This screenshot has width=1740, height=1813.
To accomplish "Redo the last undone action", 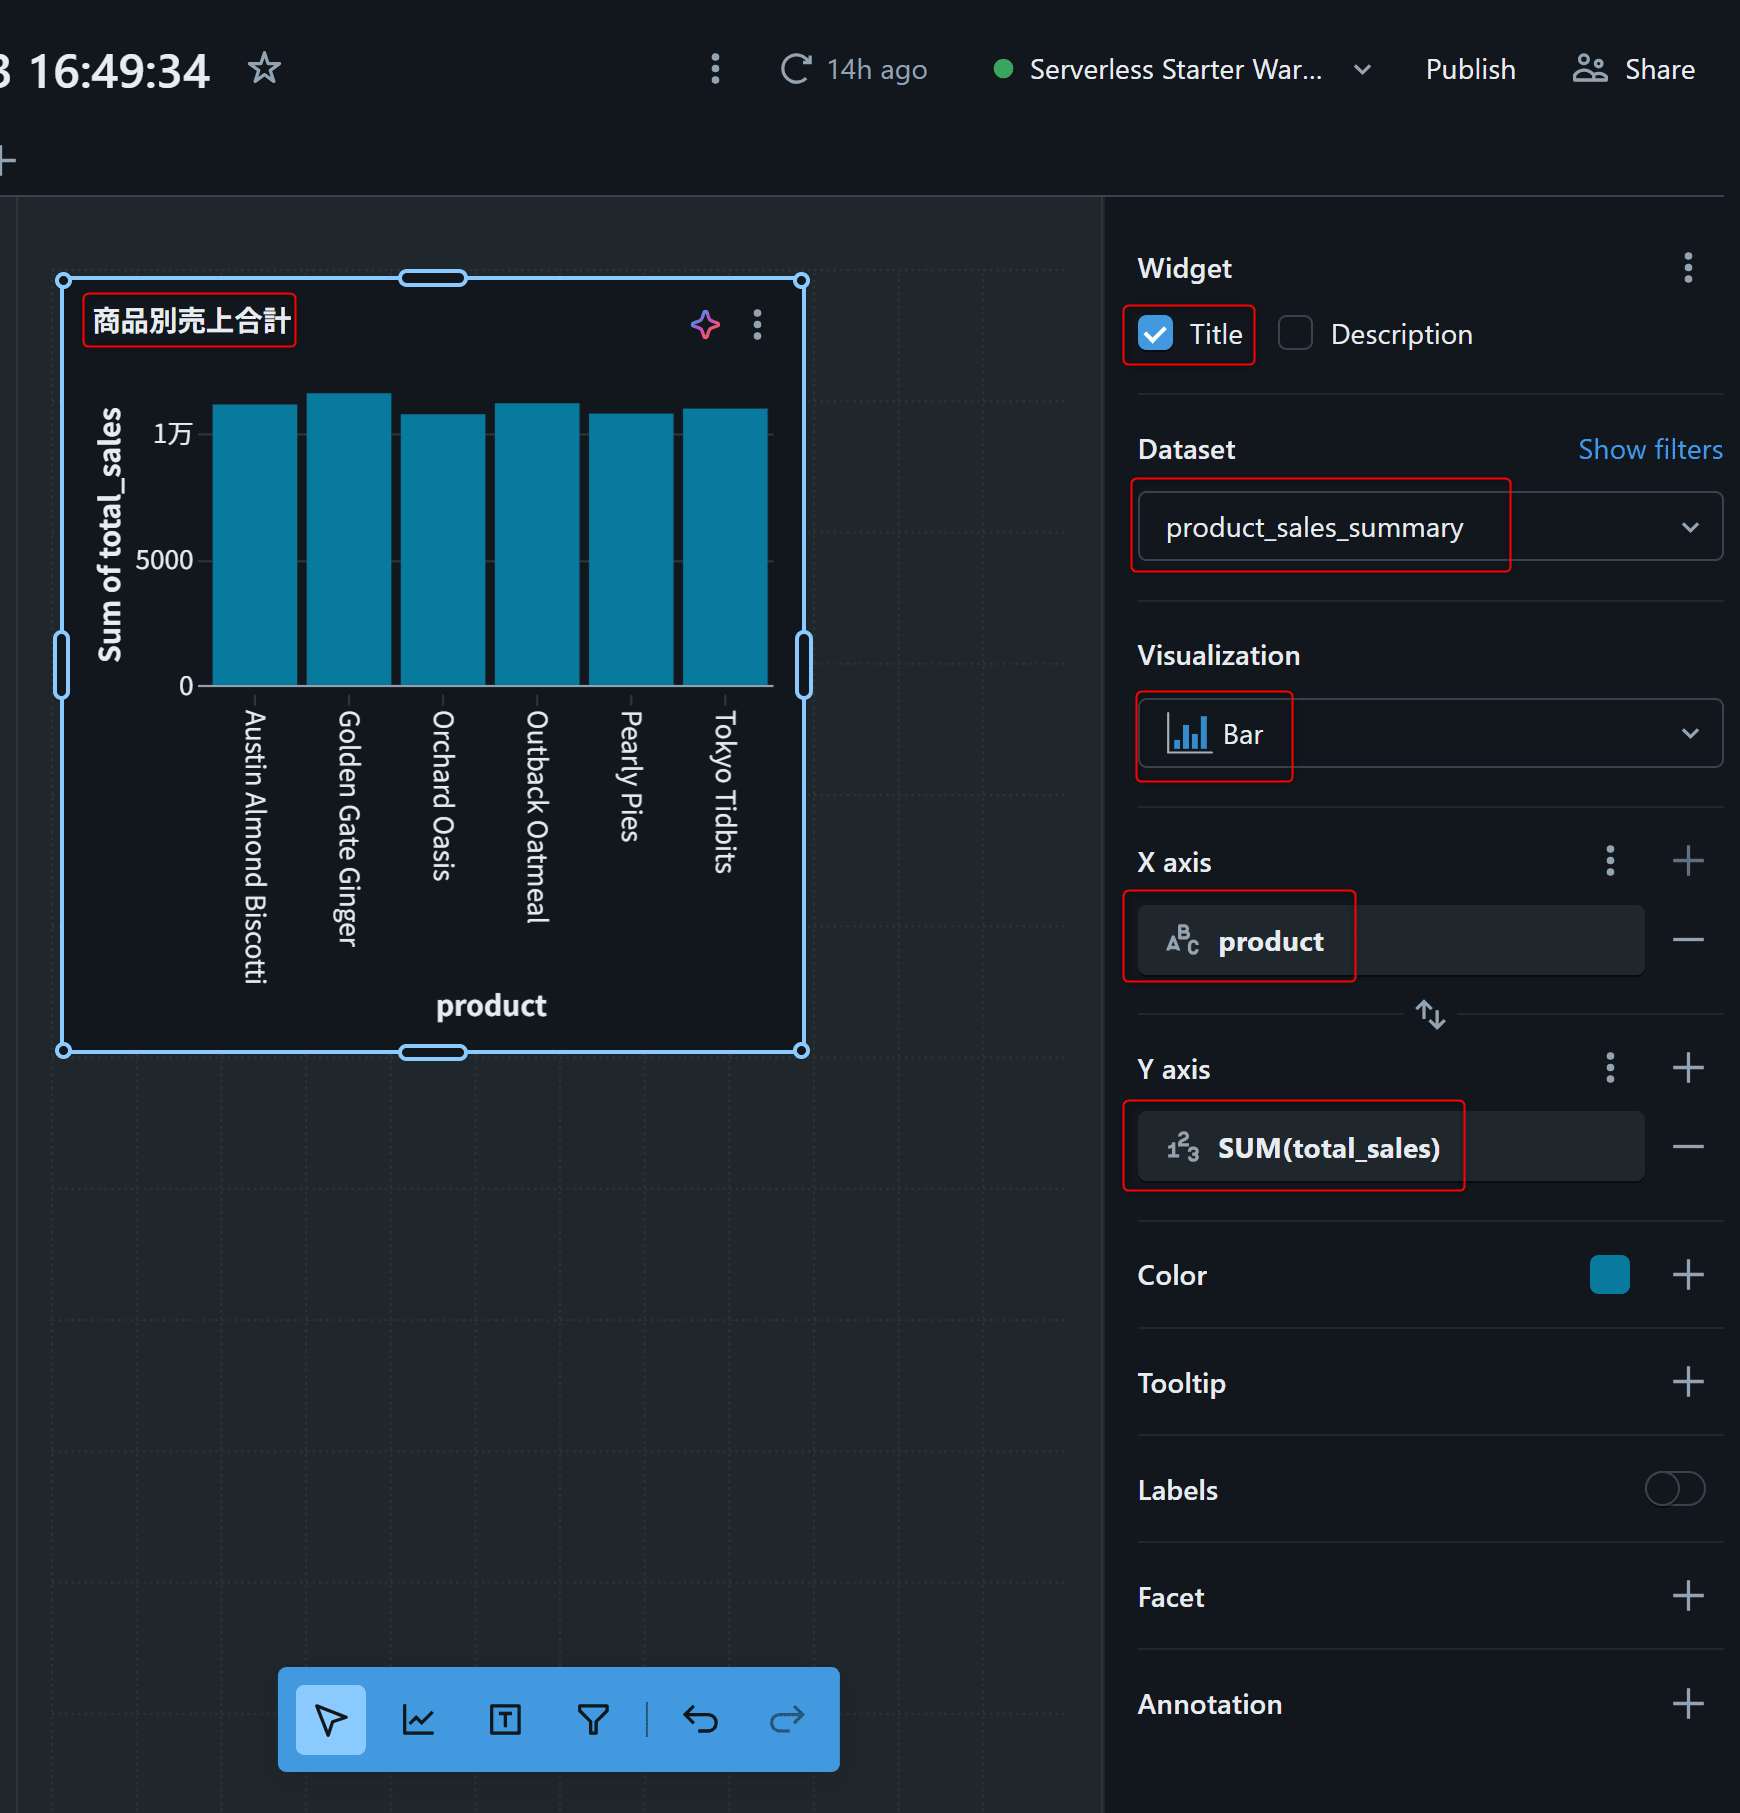I will pyautogui.click(x=787, y=1719).
